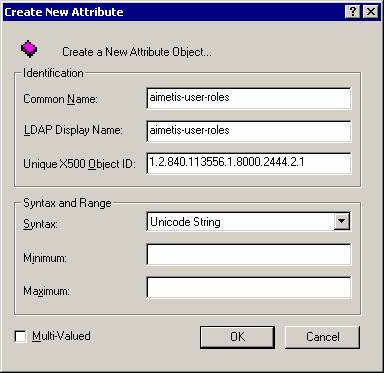Open the Syntax dropdown arrow

pos(342,221)
